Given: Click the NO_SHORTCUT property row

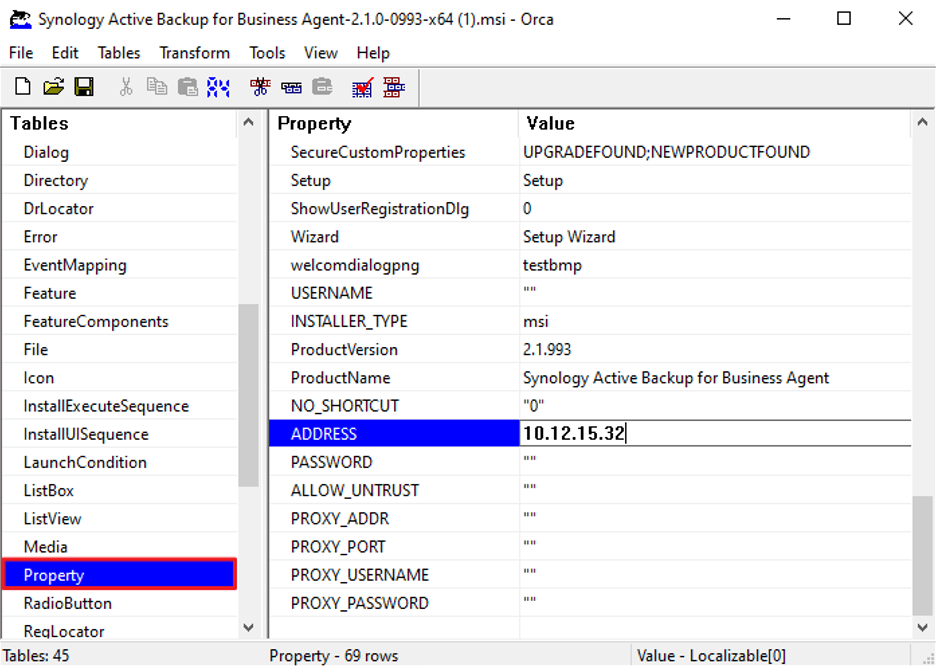Looking at the screenshot, I should click(x=590, y=406).
